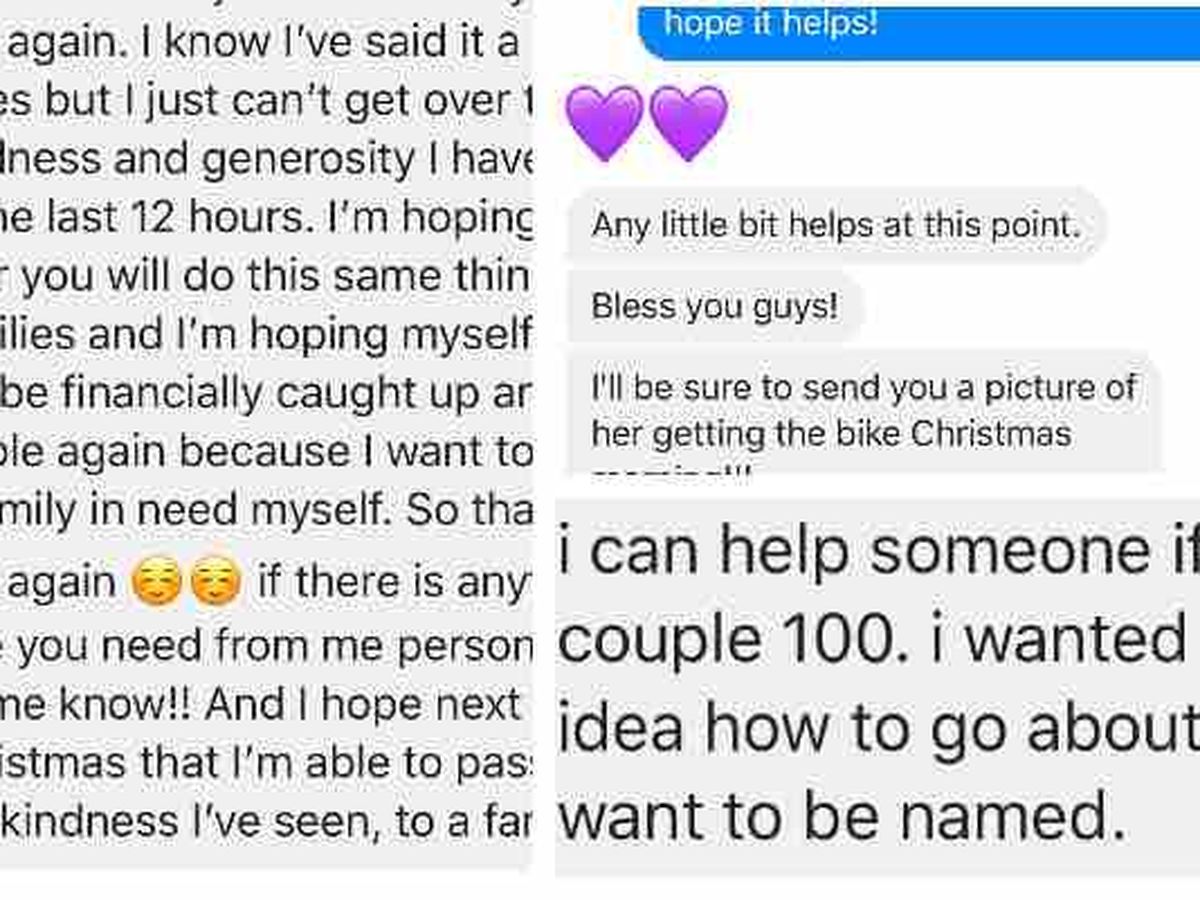Click the line 'again. I know I've said it a'
The image size is (1200, 900).
click(x=260, y=44)
